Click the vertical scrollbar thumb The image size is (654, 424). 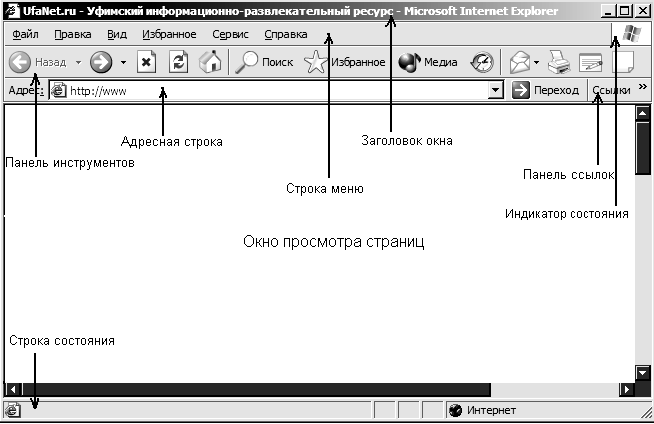pyautogui.click(x=642, y=148)
